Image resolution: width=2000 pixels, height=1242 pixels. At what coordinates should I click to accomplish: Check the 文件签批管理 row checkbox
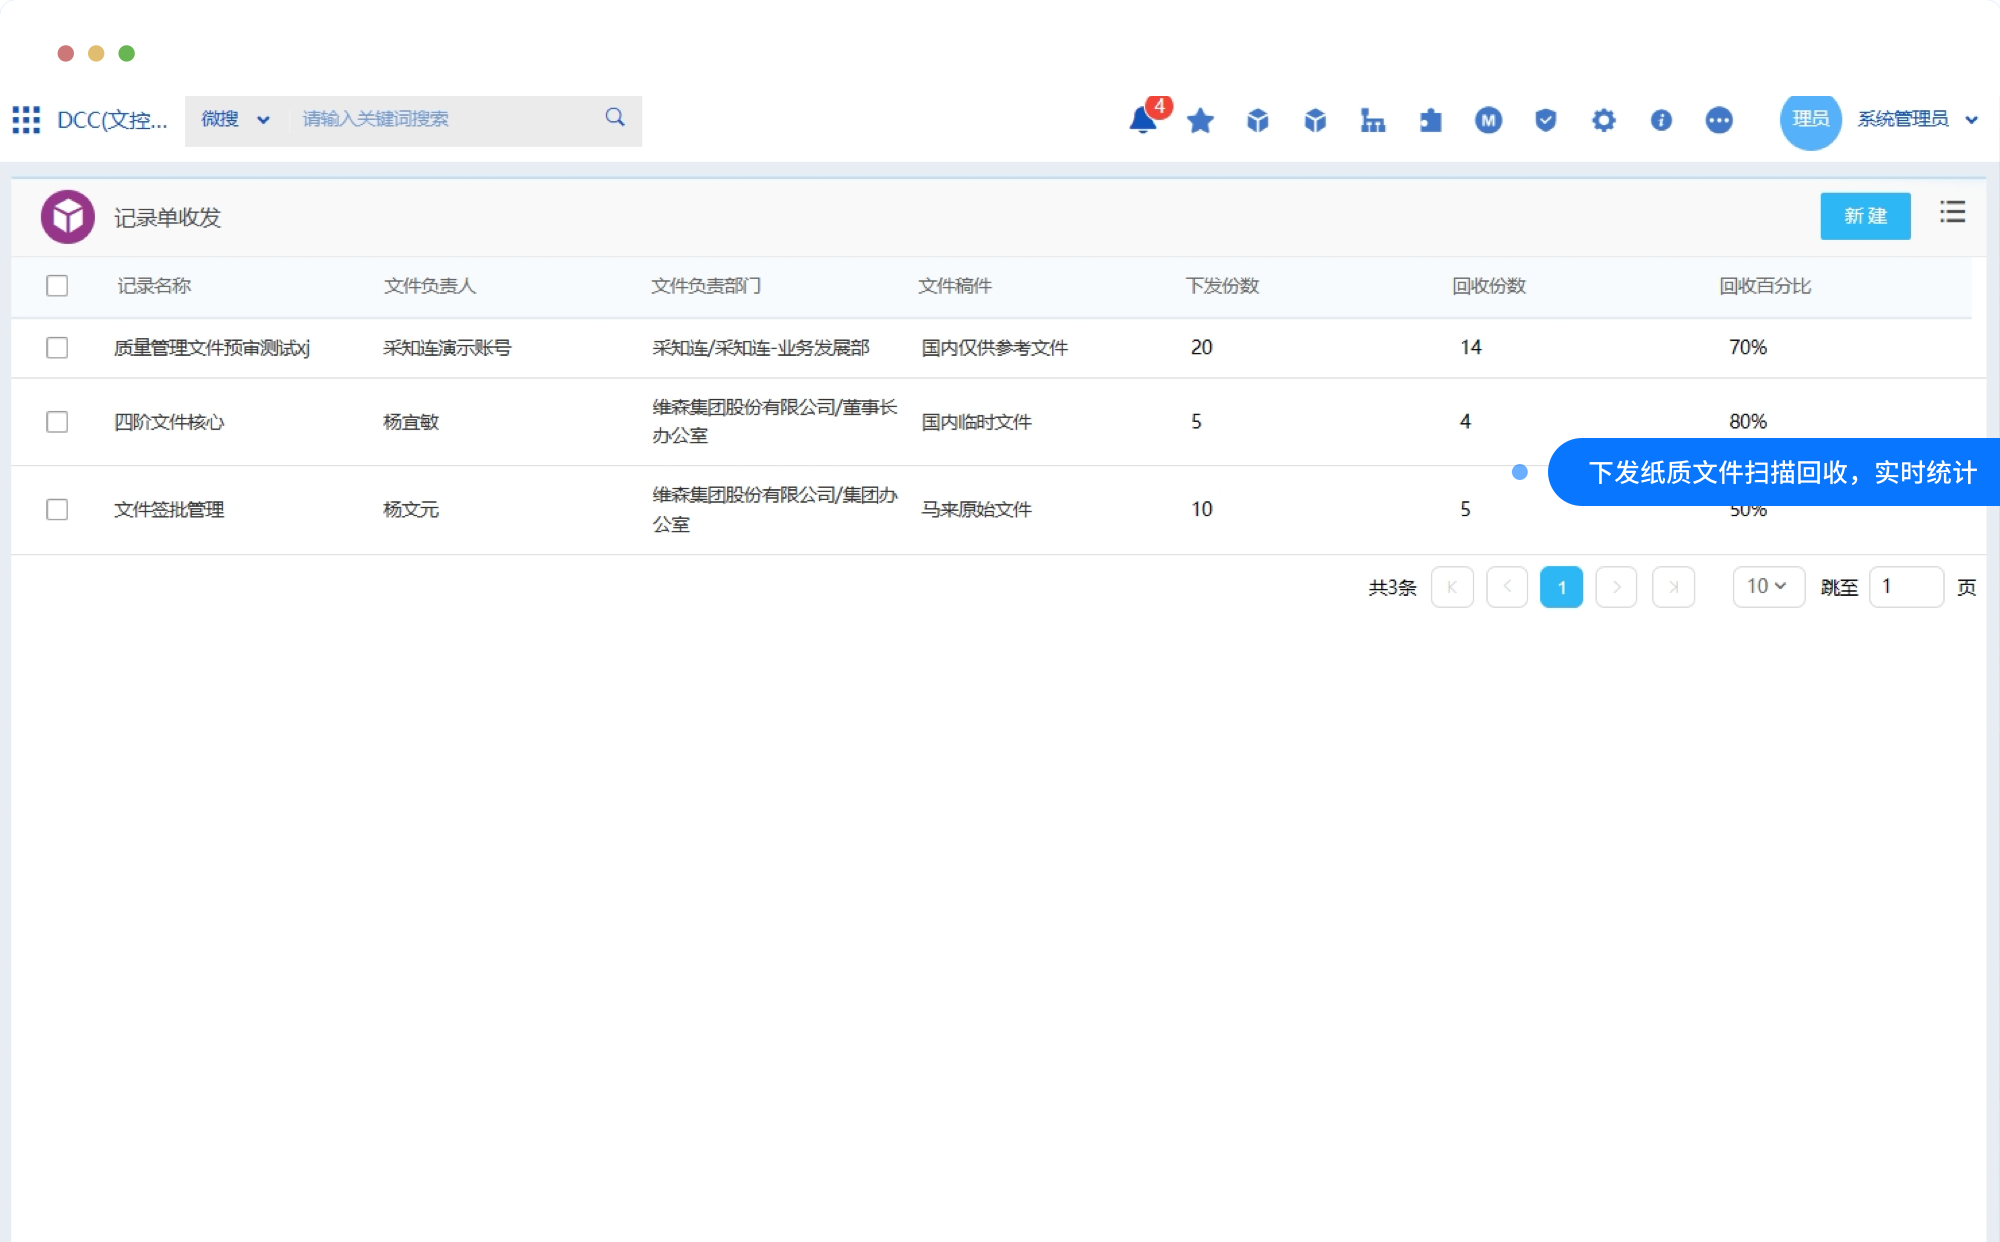click(x=57, y=510)
